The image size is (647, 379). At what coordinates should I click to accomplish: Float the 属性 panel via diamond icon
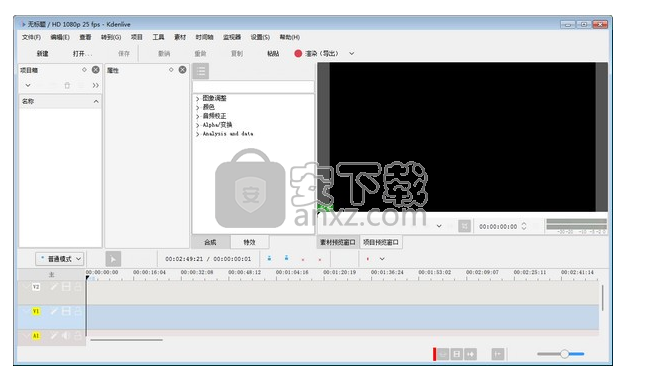(x=171, y=70)
